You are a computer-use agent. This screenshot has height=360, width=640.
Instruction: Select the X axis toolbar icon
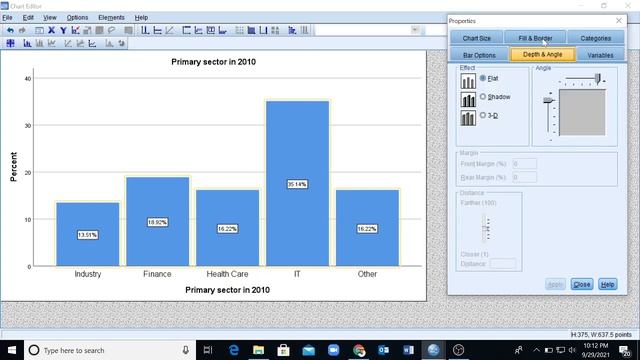click(x=51, y=30)
